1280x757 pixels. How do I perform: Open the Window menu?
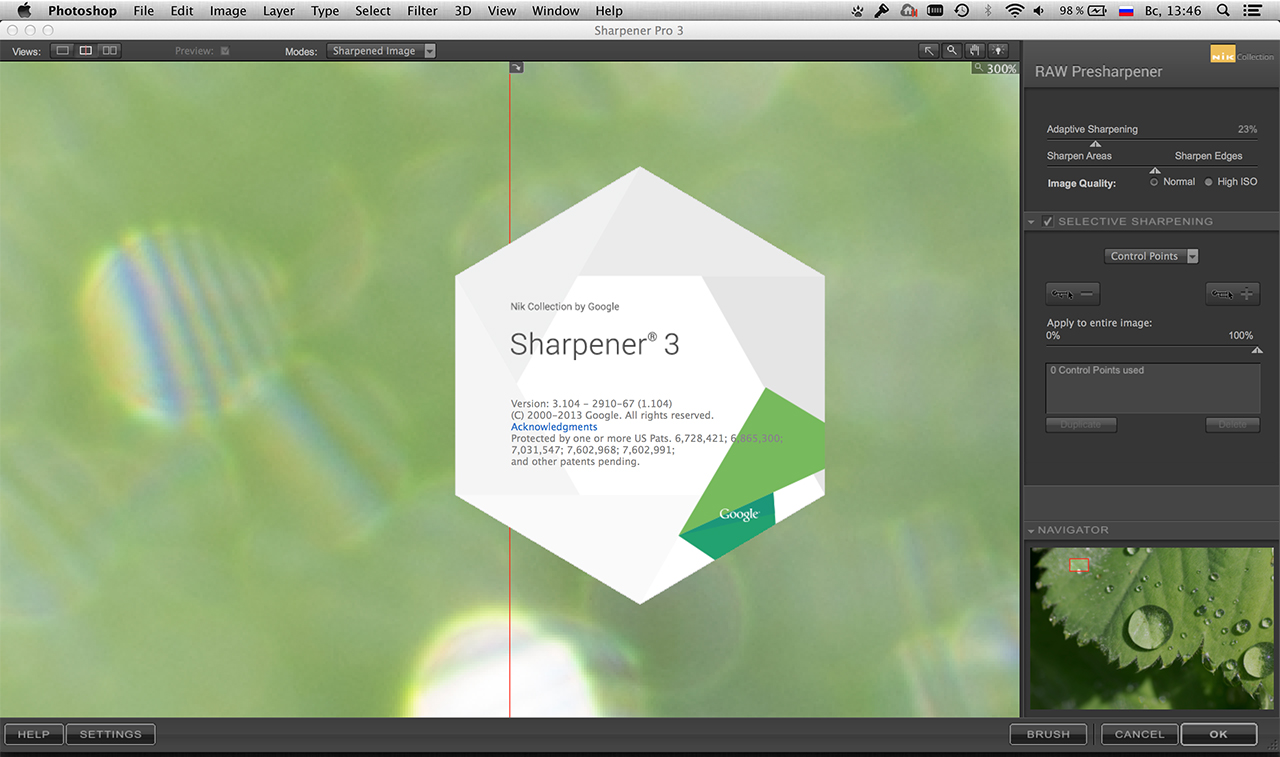[556, 11]
